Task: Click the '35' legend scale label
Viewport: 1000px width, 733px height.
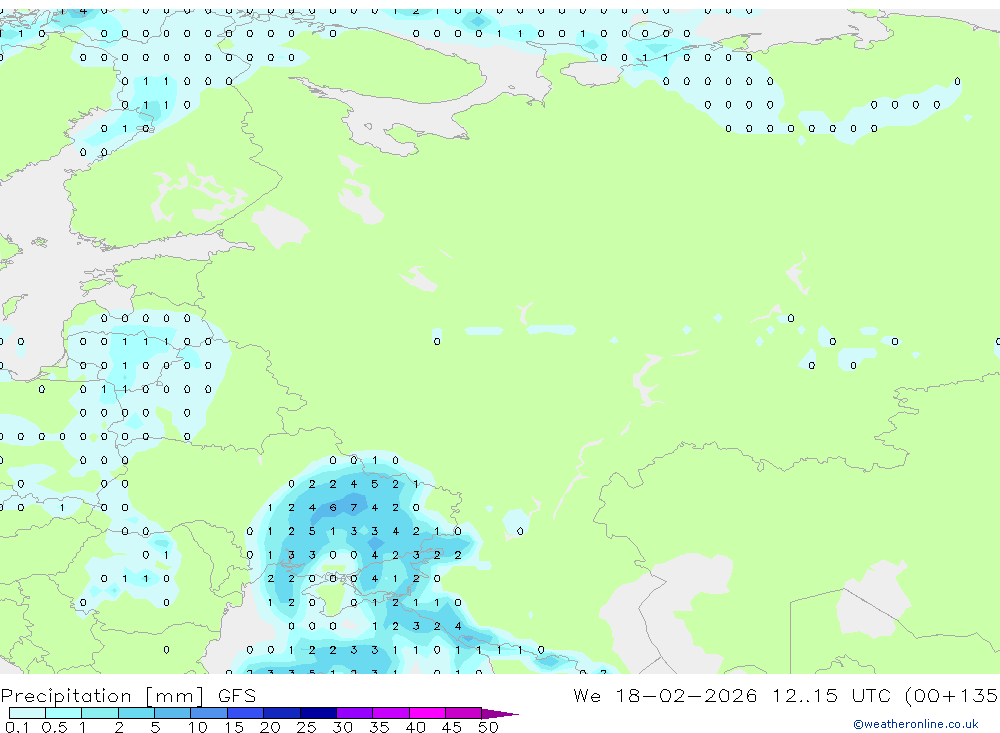Action: [379, 727]
